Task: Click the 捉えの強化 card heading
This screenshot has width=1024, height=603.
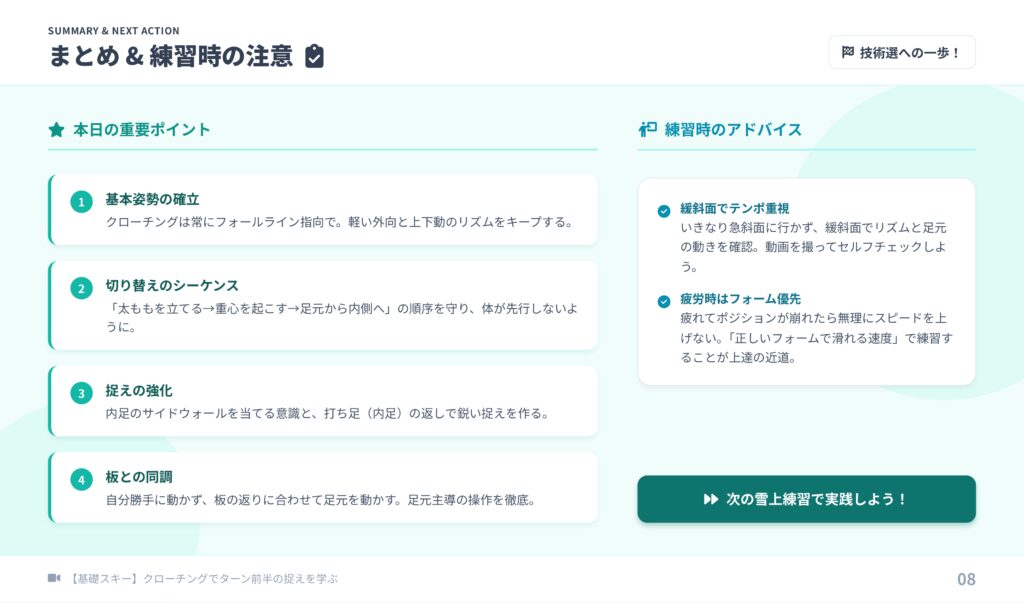Action: (x=139, y=390)
